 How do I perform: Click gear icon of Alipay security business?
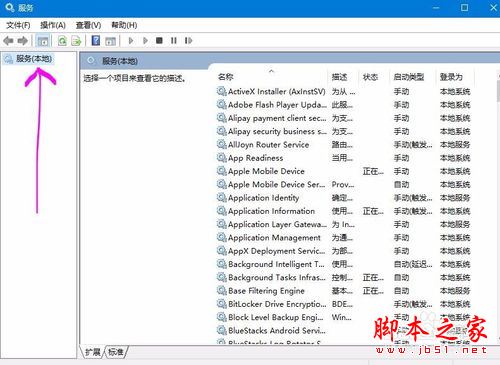coord(222,131)
